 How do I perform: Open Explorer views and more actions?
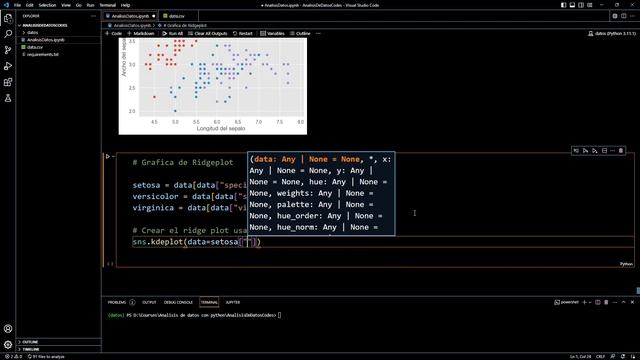coord(93,16)
